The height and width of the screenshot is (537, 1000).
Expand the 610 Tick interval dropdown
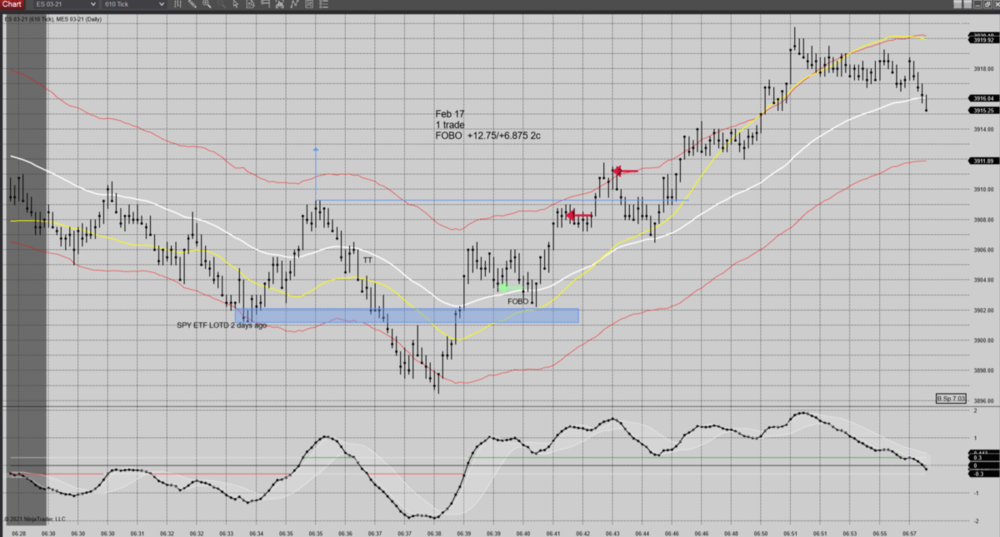pos(134,4)
